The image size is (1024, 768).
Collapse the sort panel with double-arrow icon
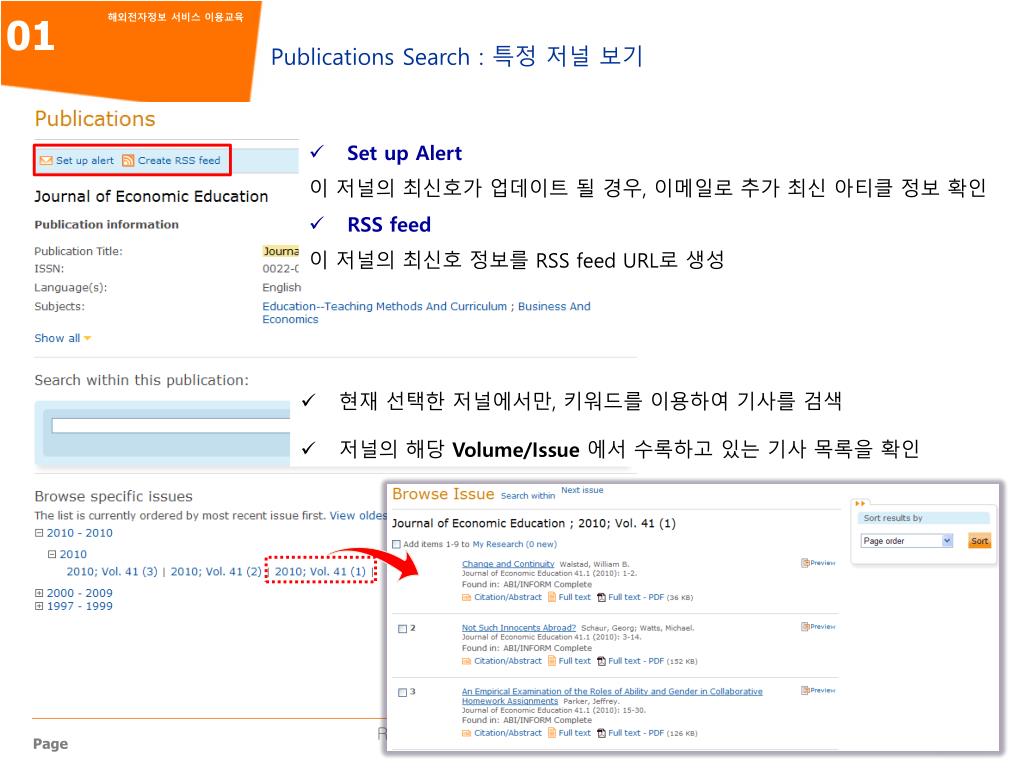tap(860, 504)
